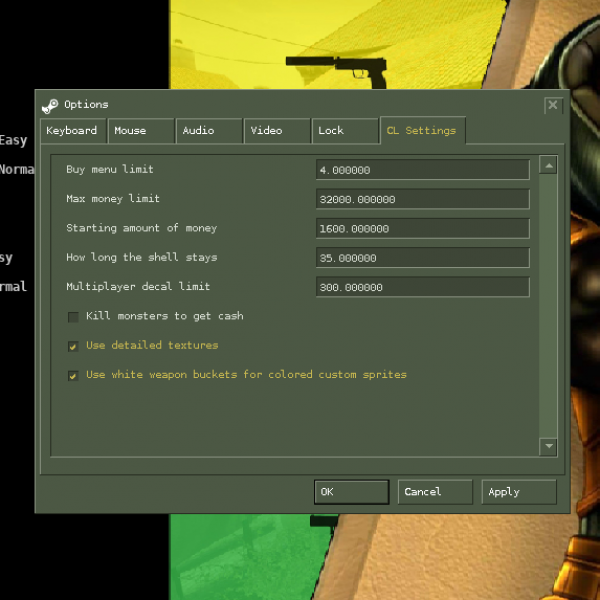This screenshot has height=600, width=600.
Task: Go to the Video tab
Action: pyautogui.click(x=277, y=131)
